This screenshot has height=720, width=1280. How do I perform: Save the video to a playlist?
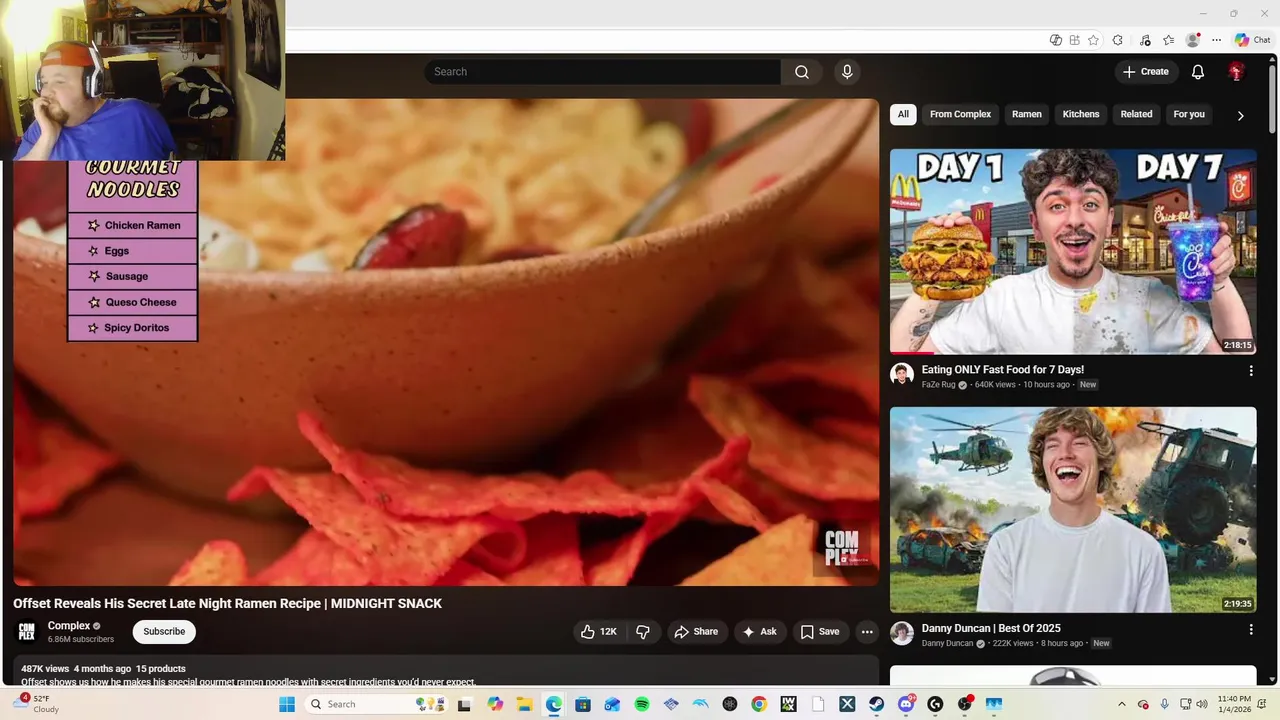820,632
